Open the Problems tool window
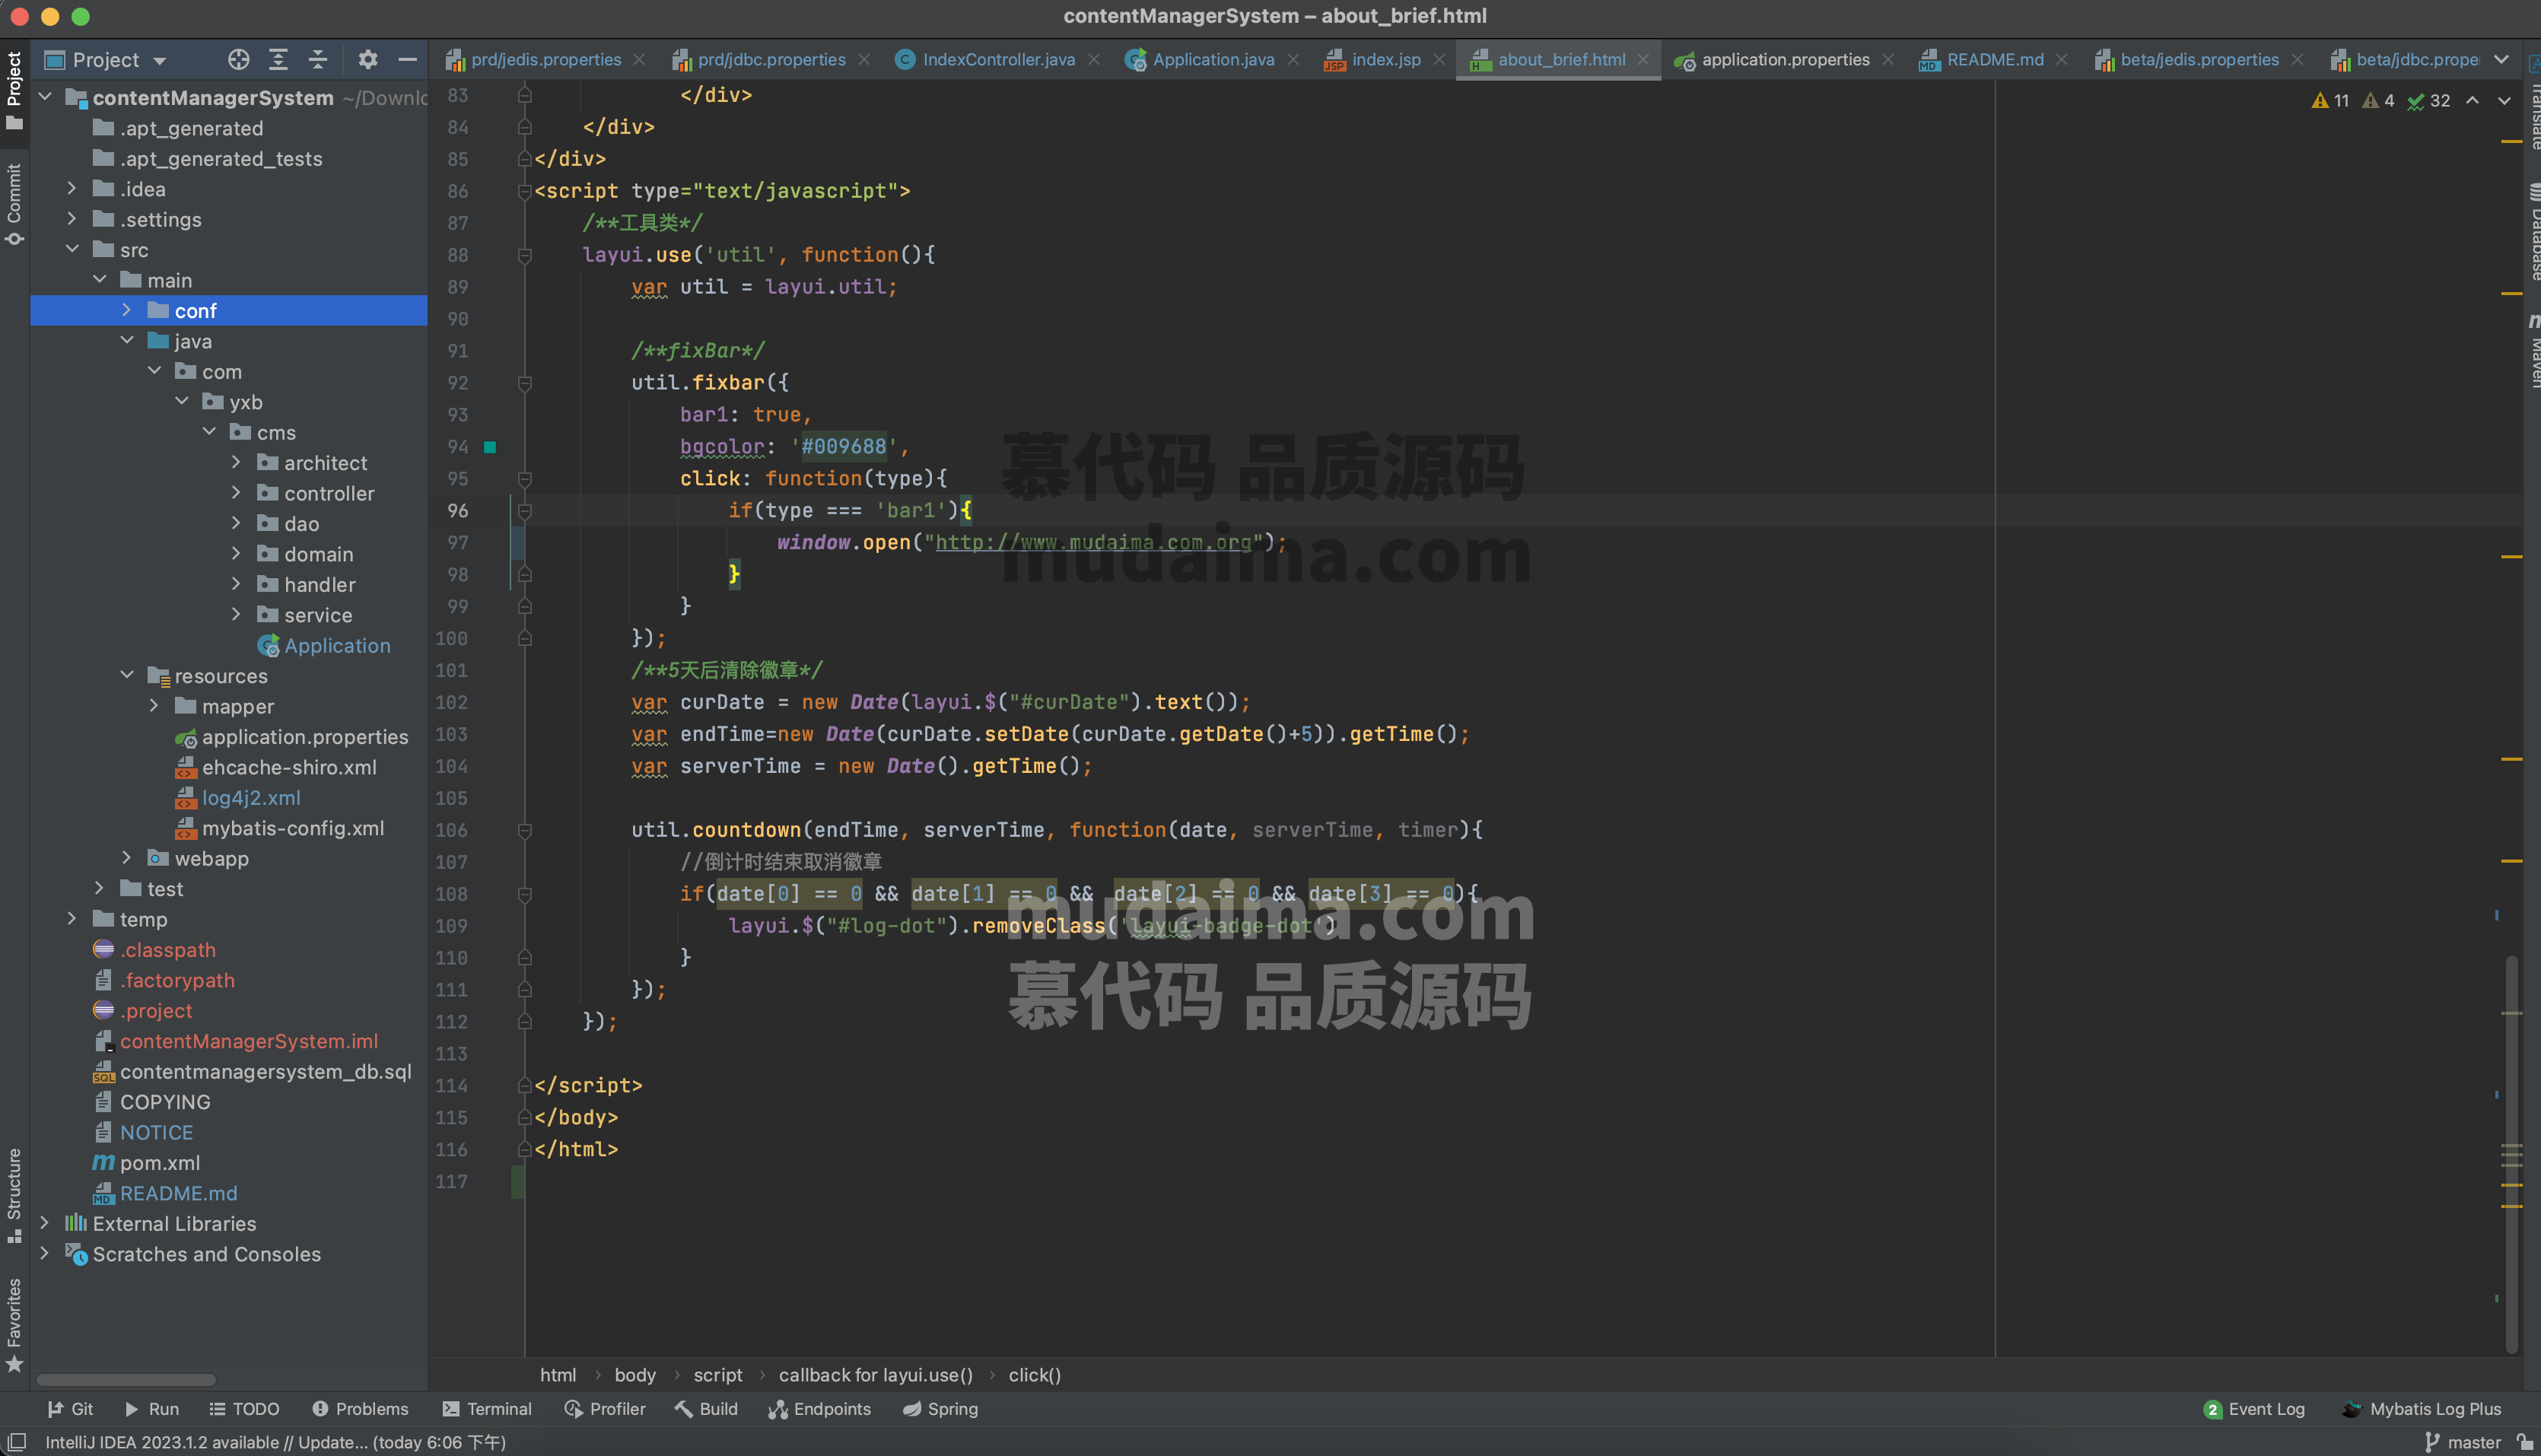Image resolution: width=2541 pixels, height=1456 pixels. click(x=360, y=1408)
